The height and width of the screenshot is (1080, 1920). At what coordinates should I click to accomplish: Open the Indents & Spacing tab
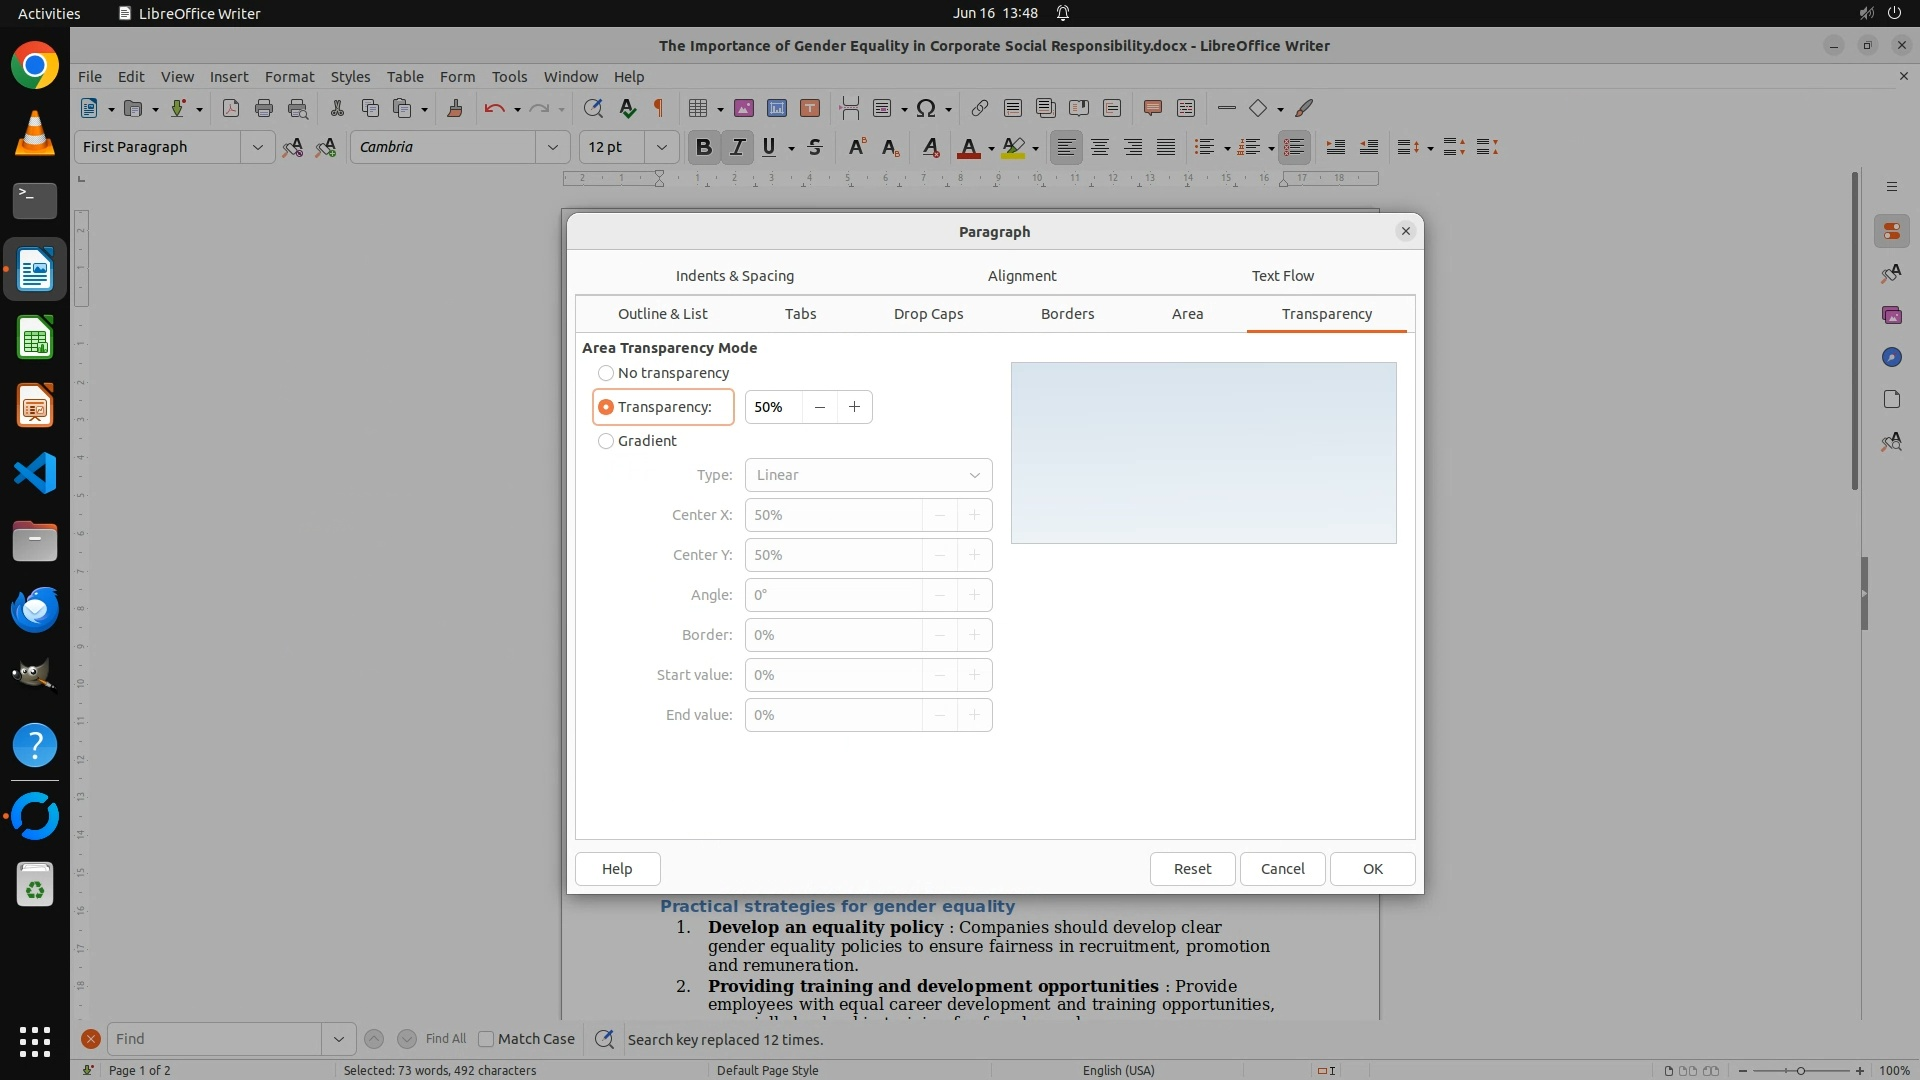click(734, 276)
